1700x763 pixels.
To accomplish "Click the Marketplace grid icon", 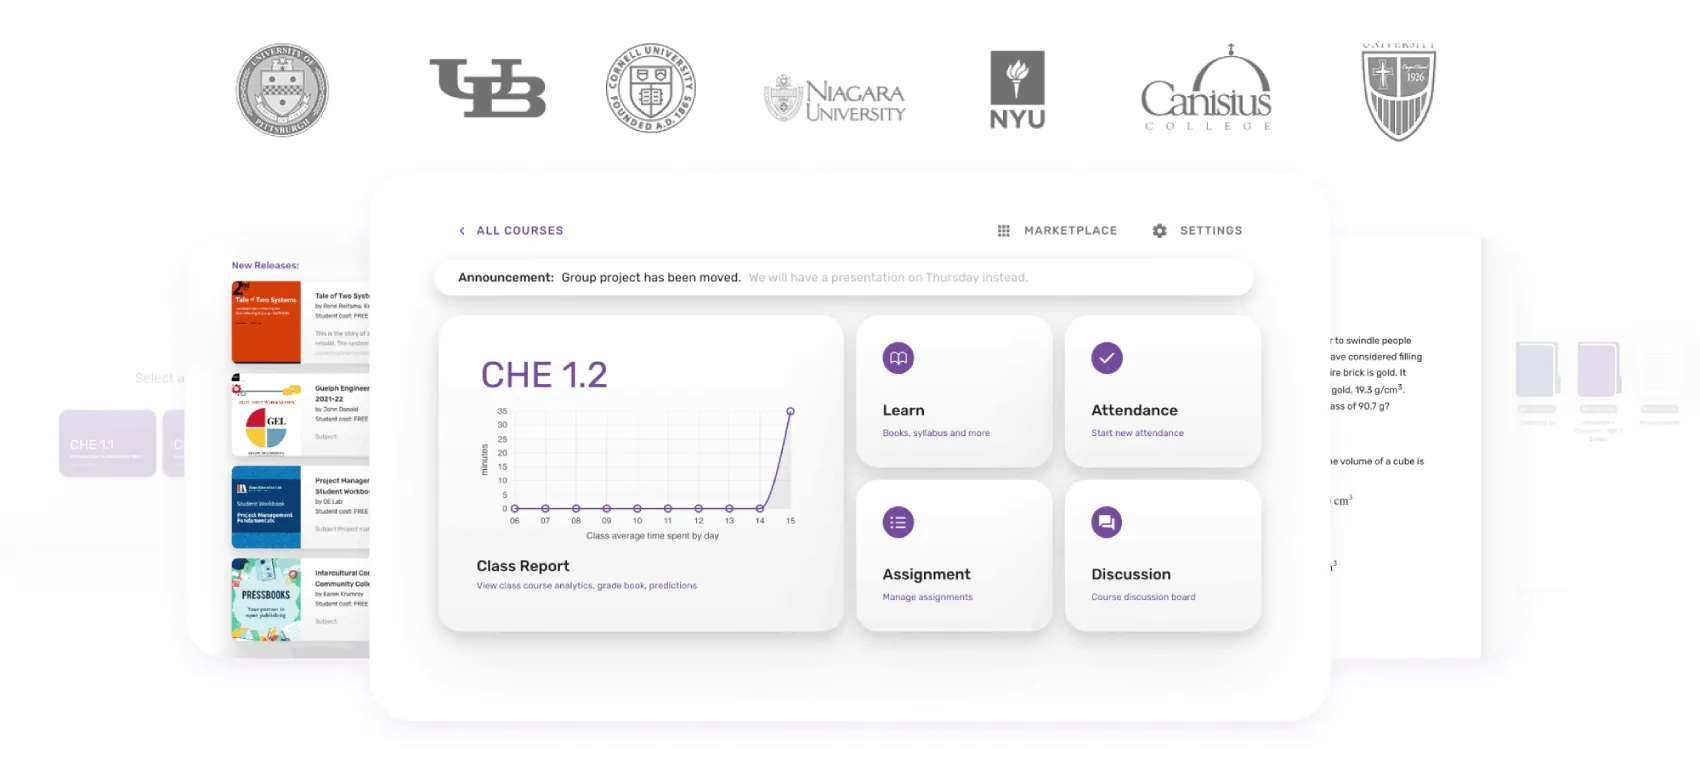I will tap(1004, 231).
